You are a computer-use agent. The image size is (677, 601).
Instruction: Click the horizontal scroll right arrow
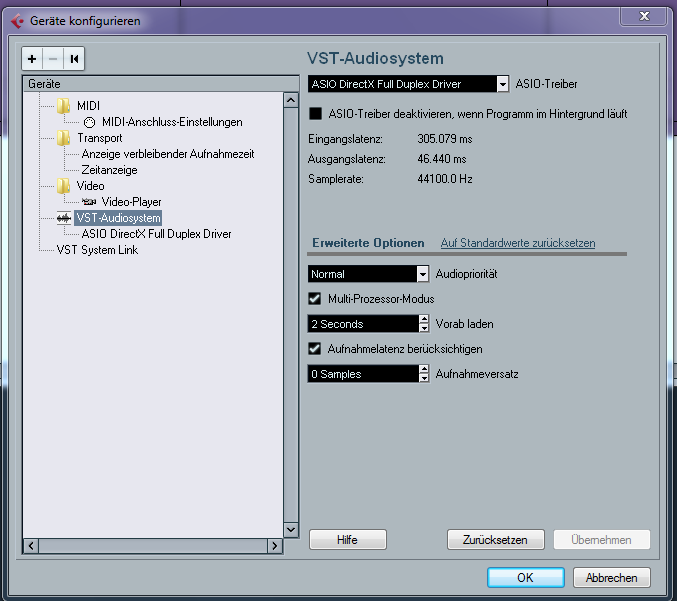(275, 546)
